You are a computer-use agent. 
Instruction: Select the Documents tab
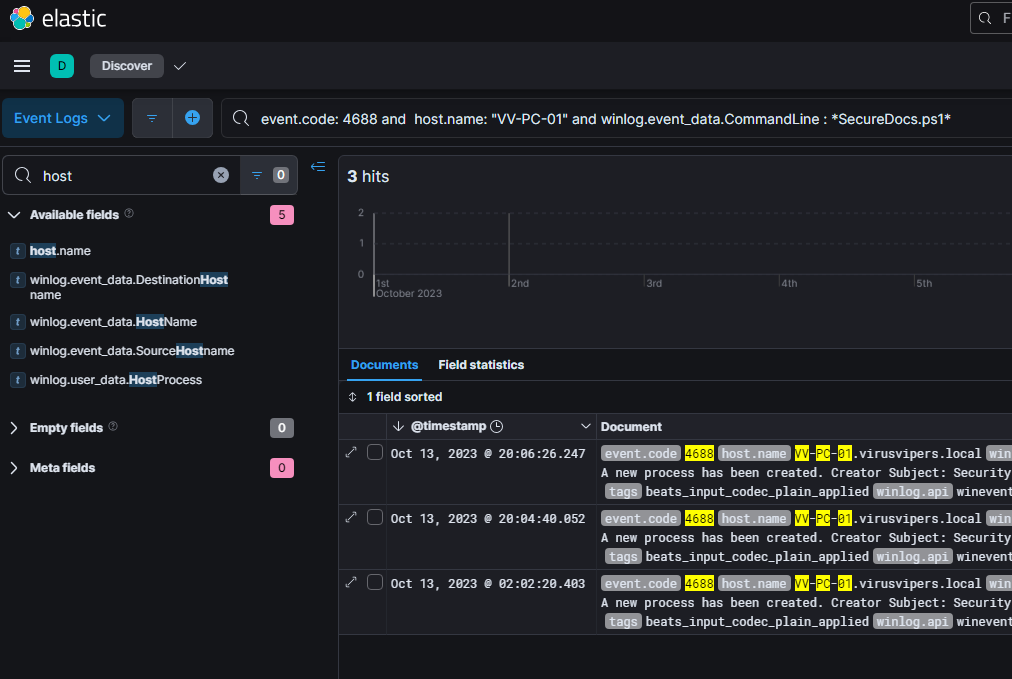click(x=384, y=365)
